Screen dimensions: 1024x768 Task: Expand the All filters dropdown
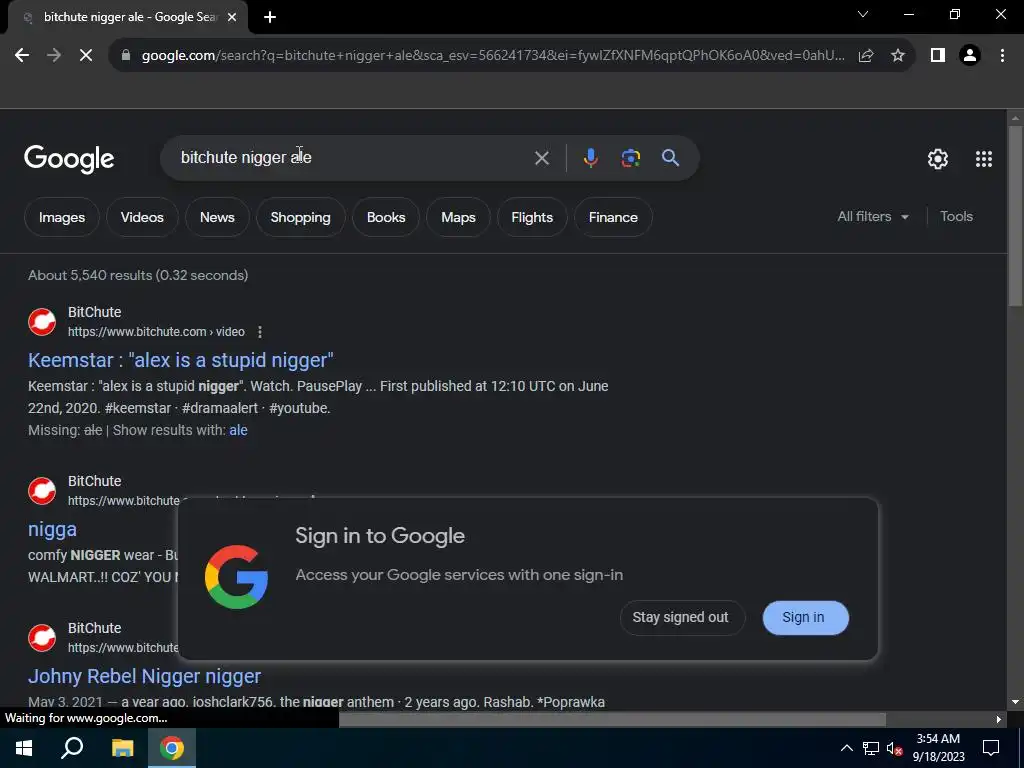(873, 217)
